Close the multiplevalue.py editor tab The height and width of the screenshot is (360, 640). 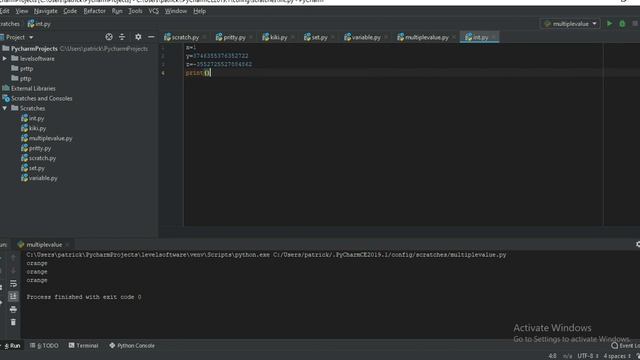coord(453,38)
